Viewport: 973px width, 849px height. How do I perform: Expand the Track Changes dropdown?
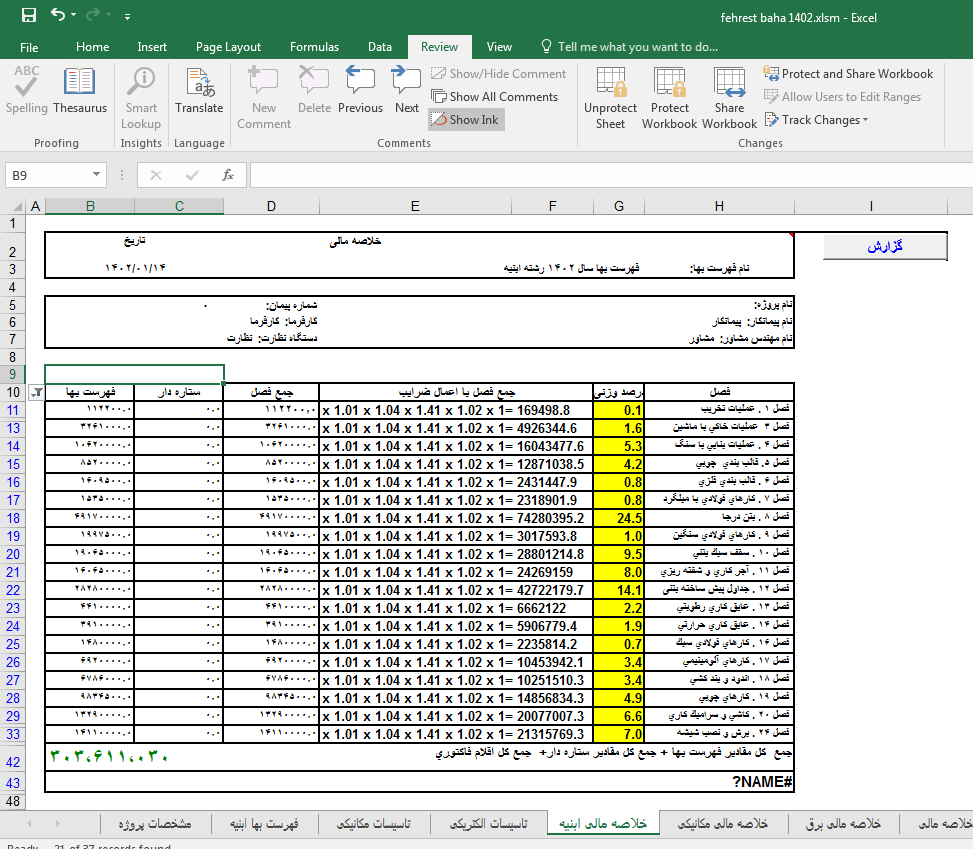(x=817, y=119)
